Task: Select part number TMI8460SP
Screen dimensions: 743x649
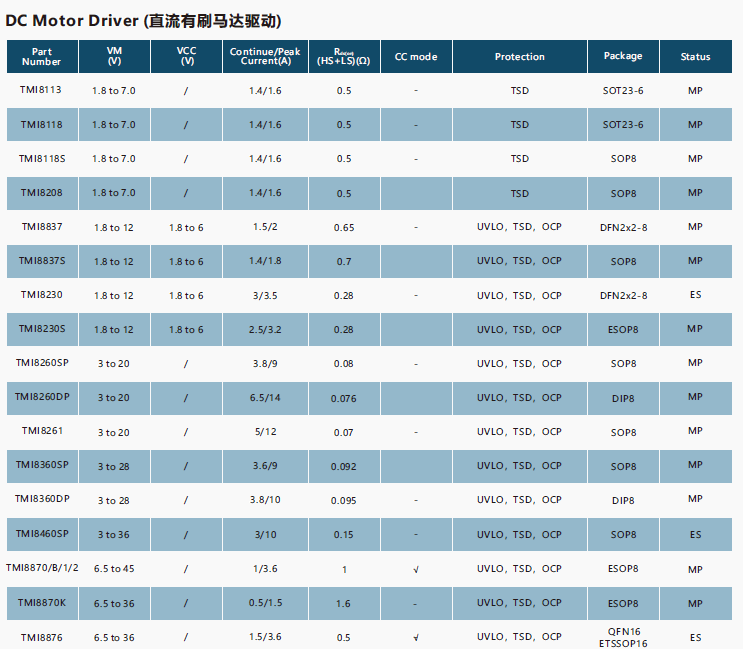Action: [x=42, y=534]
